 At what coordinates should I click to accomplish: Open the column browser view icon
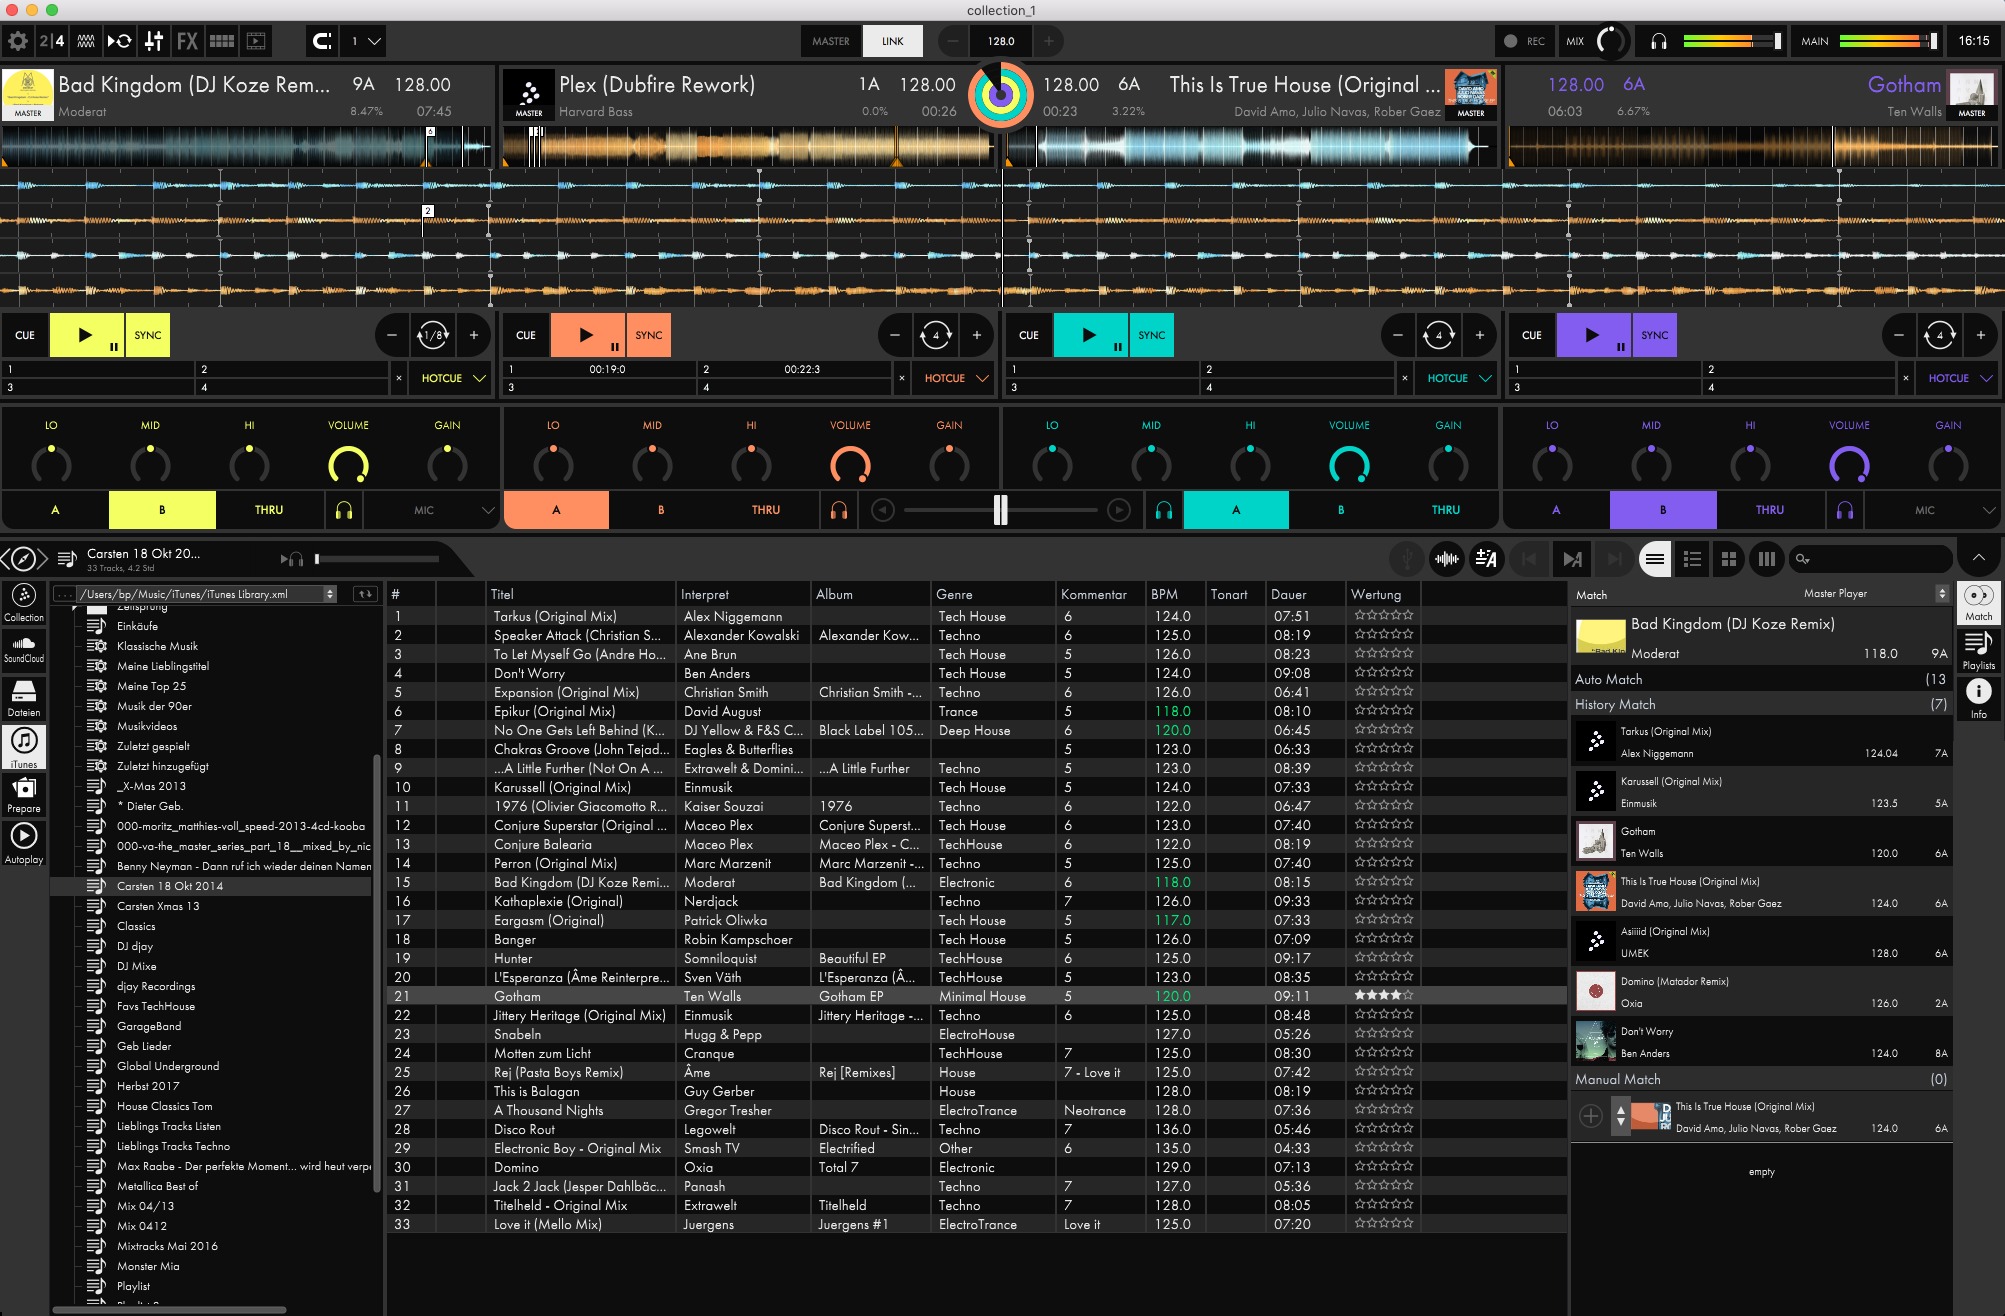coord(1766,559)
